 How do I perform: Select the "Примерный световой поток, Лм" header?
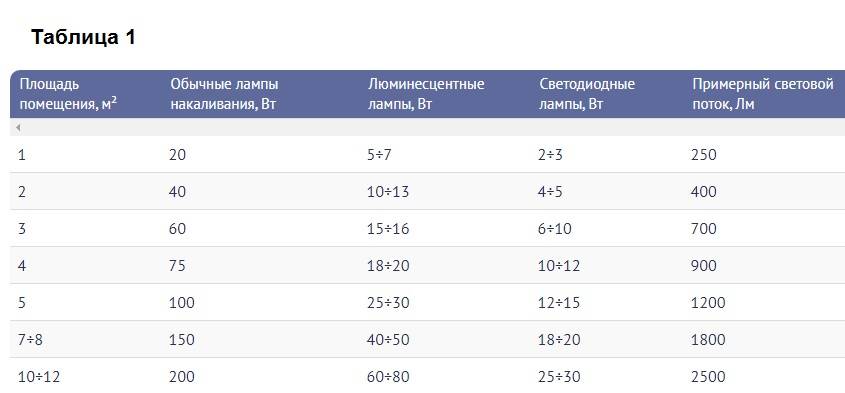[763, 94]
